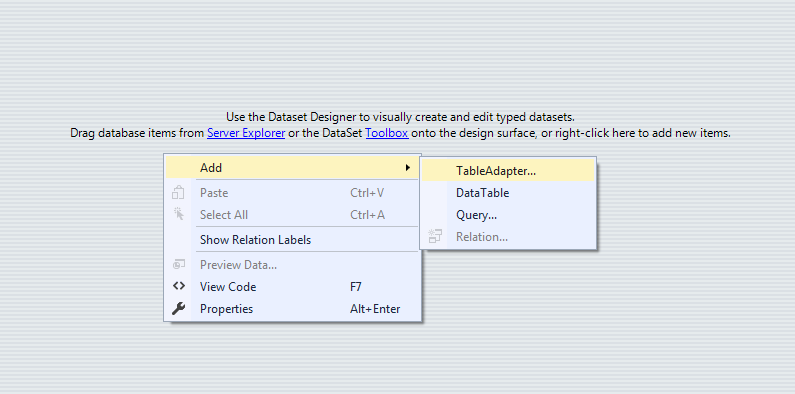
Task: Select TableAdapter... from the submenu
Action: pos(509,171)
